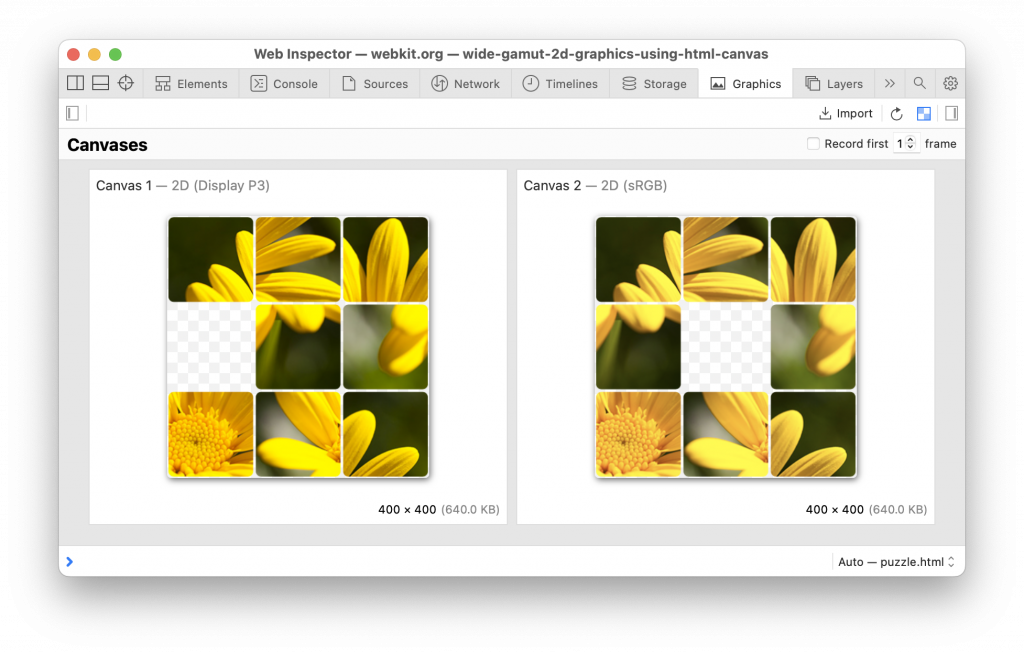Show the left navigation sidebar
This screenshot has width=1024, height=654.
tap(72, 114)
